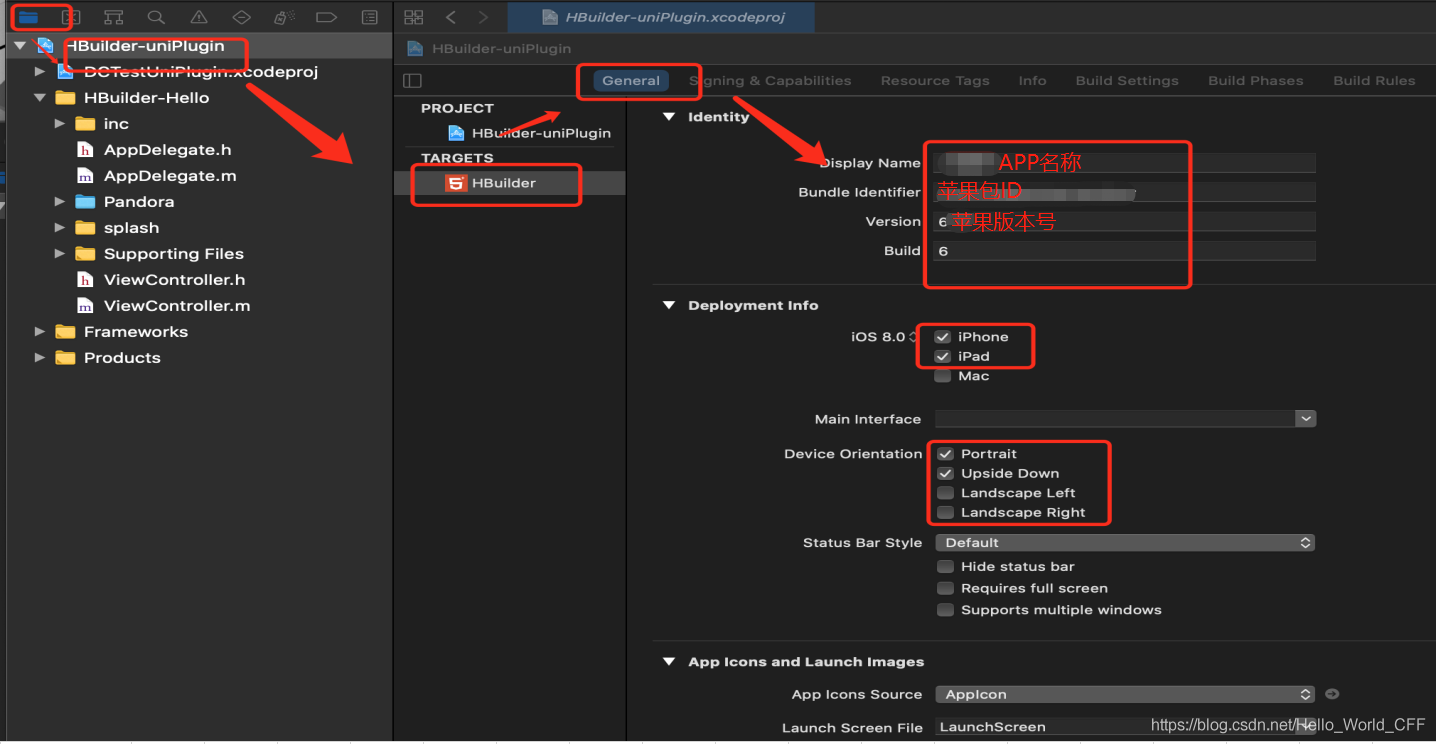
Task: Toggle Portrait orientation checkbox
Action: tap(945, 454)
